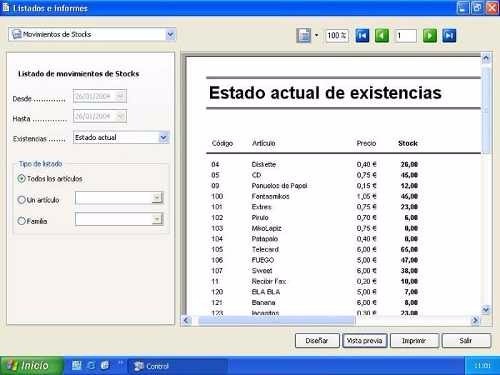Open the Inicio start menu
The width and height of the screenshot is (500, 375).
[x=32, y=366]
